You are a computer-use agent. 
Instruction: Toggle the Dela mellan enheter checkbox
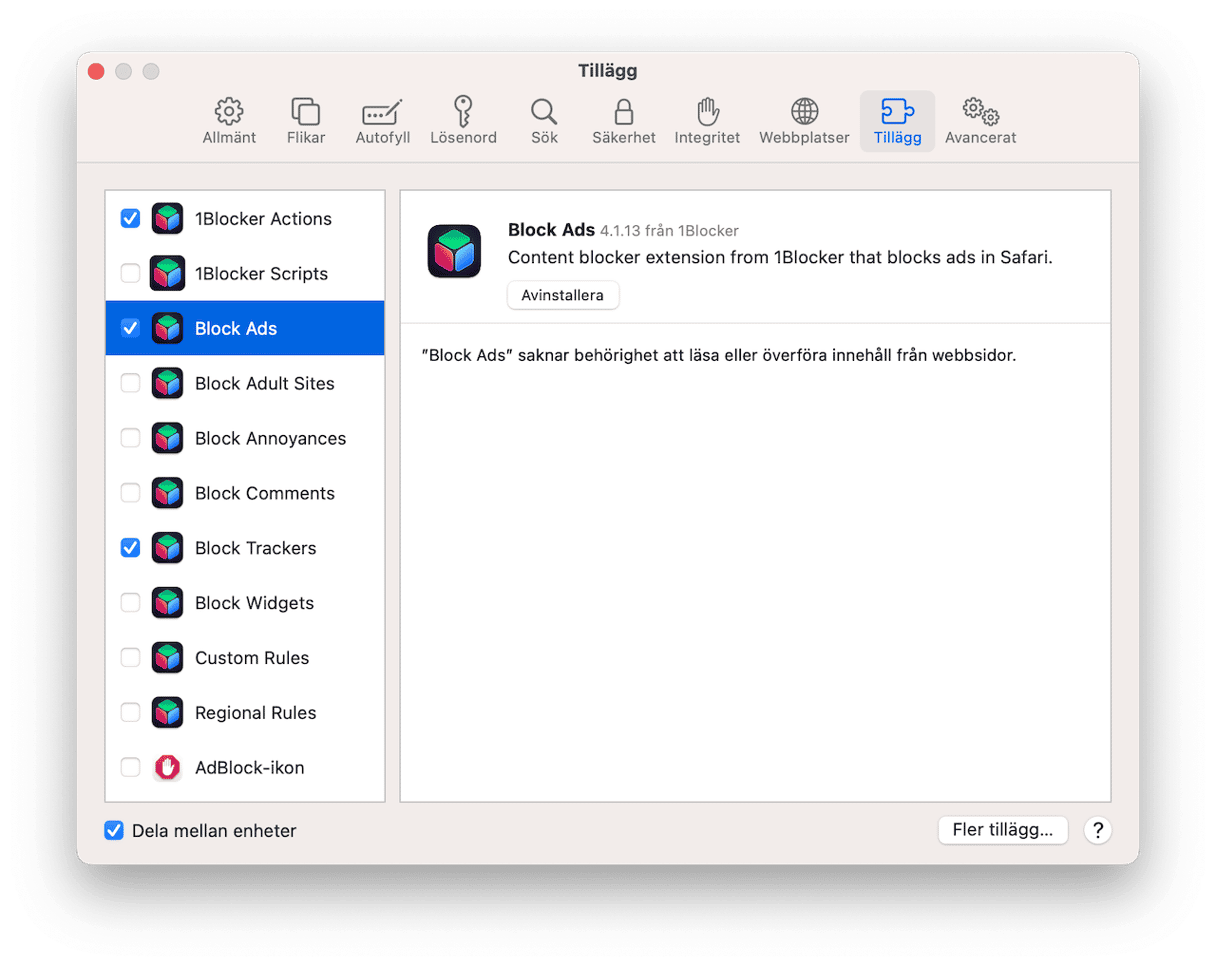114,830
